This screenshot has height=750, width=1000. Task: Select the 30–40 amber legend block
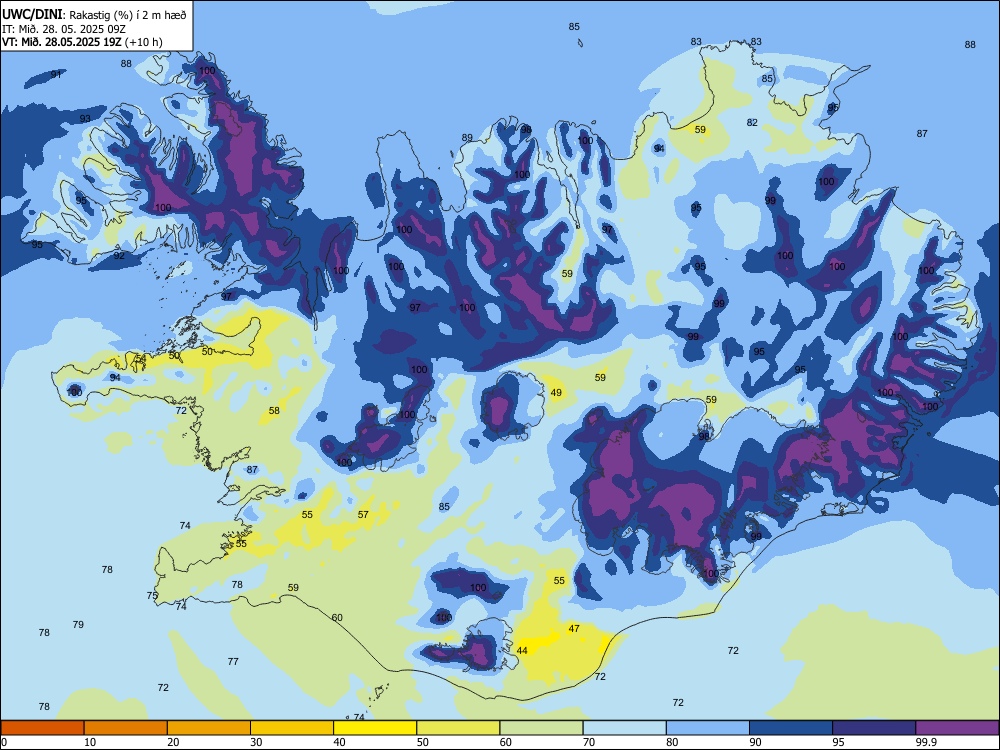pyautogui.click(x=292, y=728)
